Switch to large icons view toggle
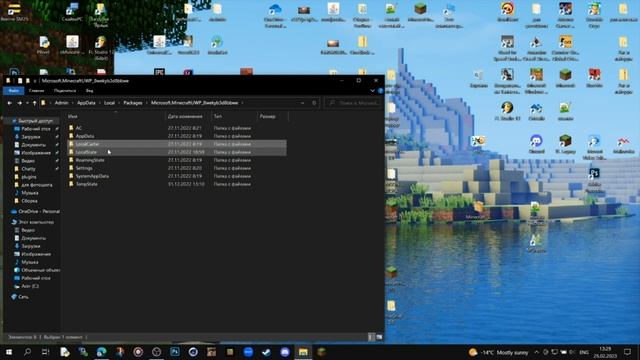The width and height of the screenshot is (640, 360). click(379, 337)
